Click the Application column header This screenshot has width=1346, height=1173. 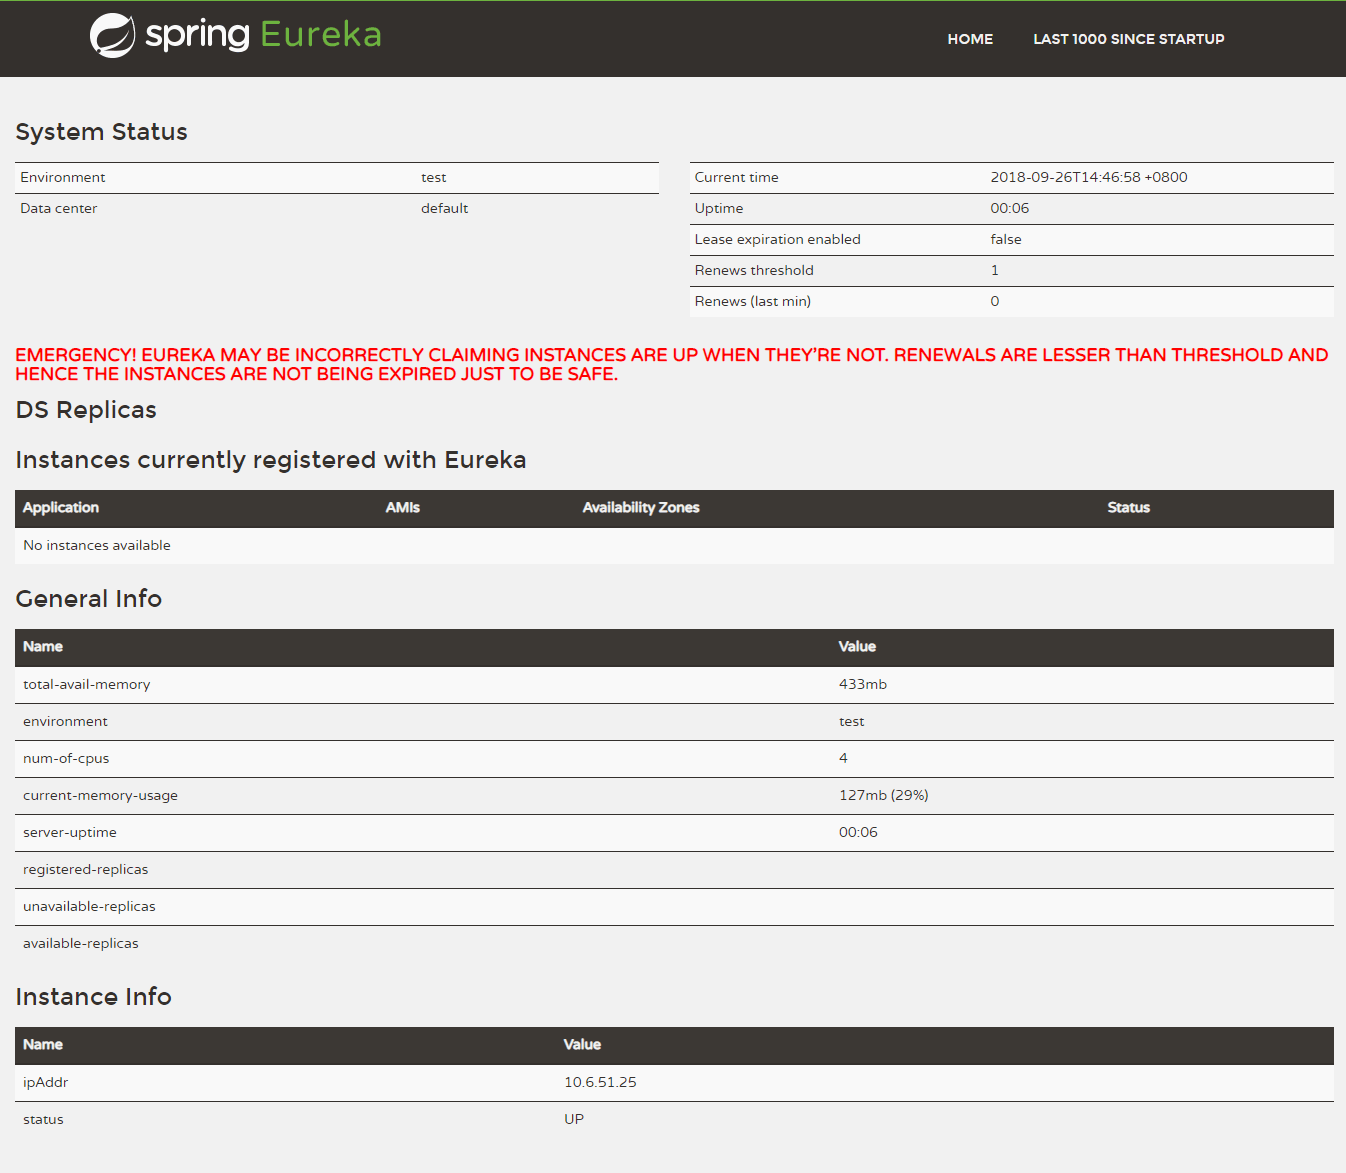(61, 508)
